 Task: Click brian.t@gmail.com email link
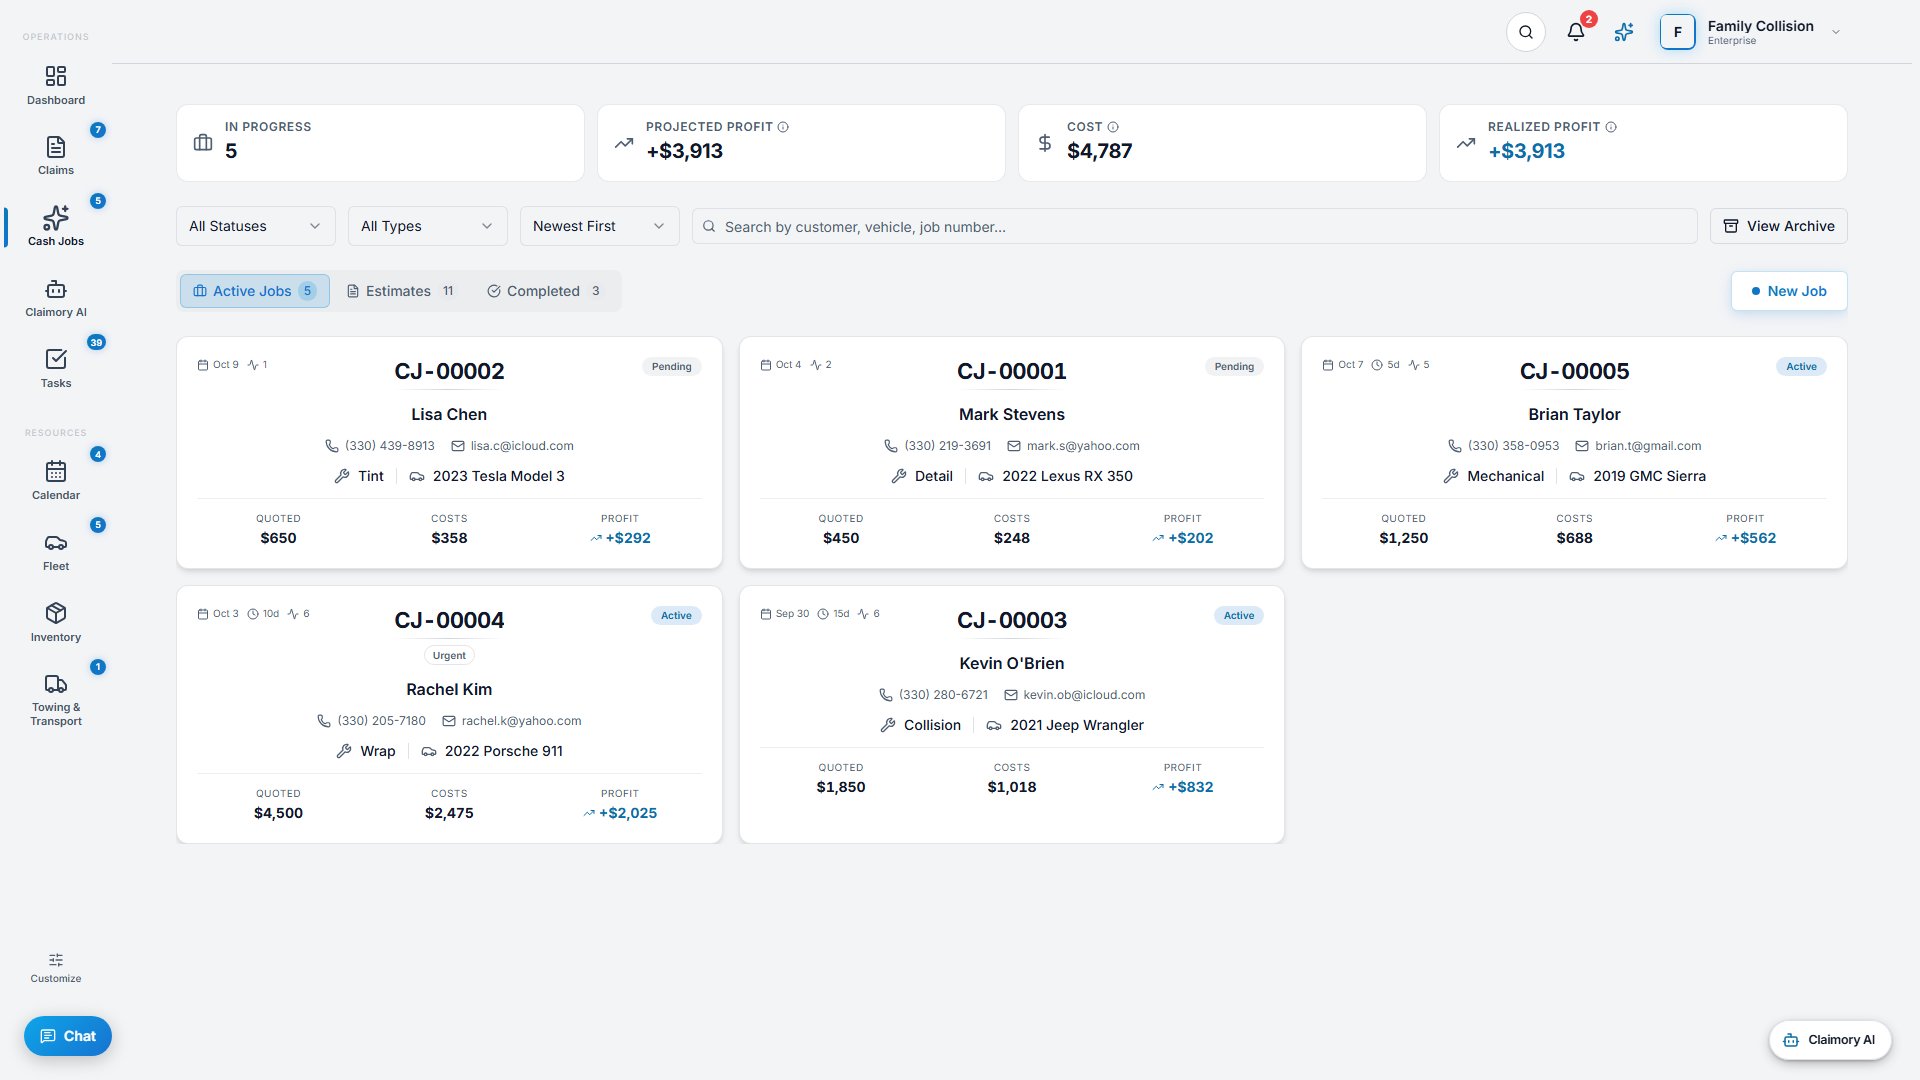pyautogui.click(x=1648, y=446)
